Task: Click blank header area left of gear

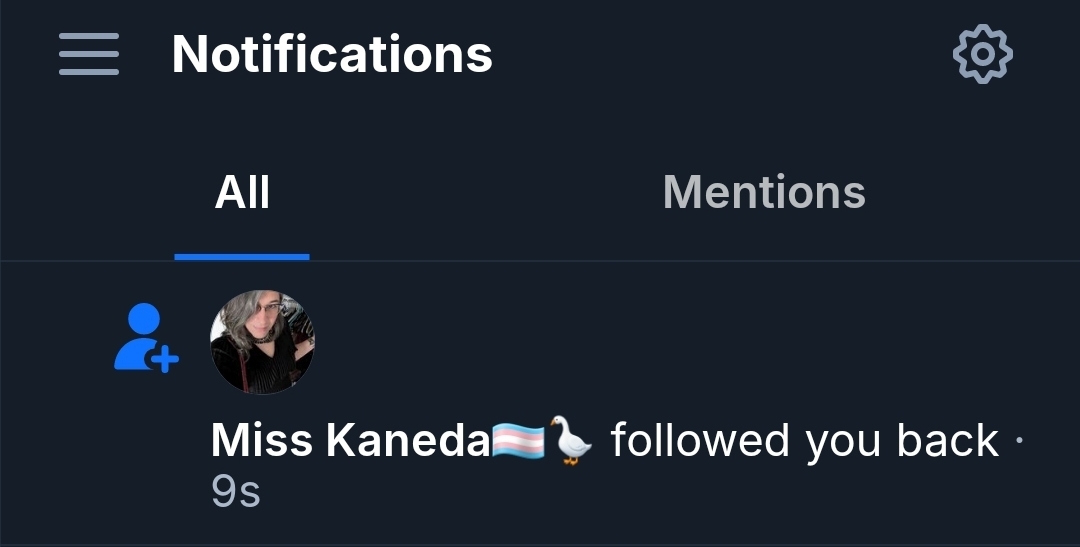Action: (723, 54)
